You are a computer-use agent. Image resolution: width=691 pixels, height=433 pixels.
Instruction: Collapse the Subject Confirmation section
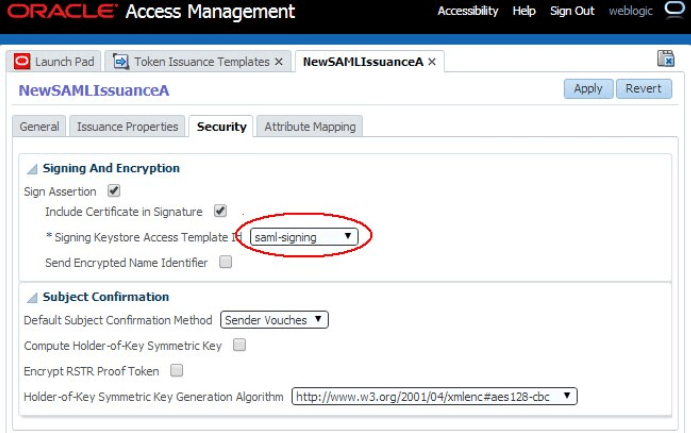33,297
